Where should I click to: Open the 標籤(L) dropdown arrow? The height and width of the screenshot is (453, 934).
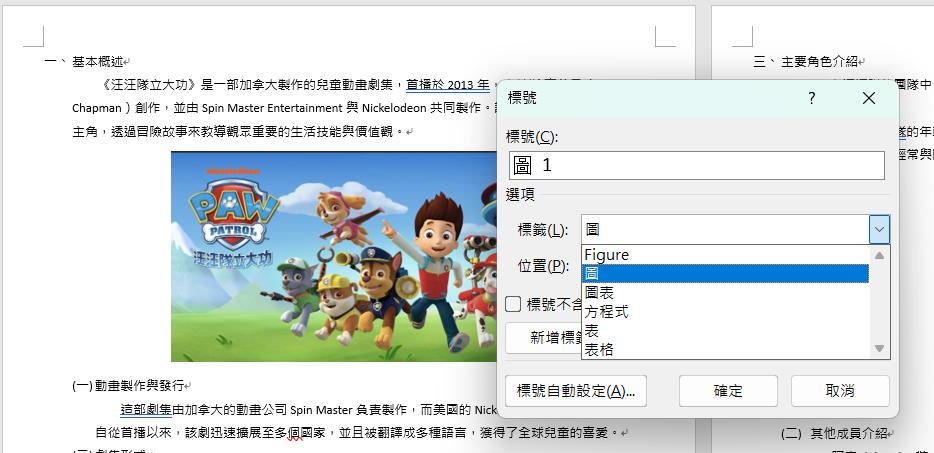[x=879, y=229]
